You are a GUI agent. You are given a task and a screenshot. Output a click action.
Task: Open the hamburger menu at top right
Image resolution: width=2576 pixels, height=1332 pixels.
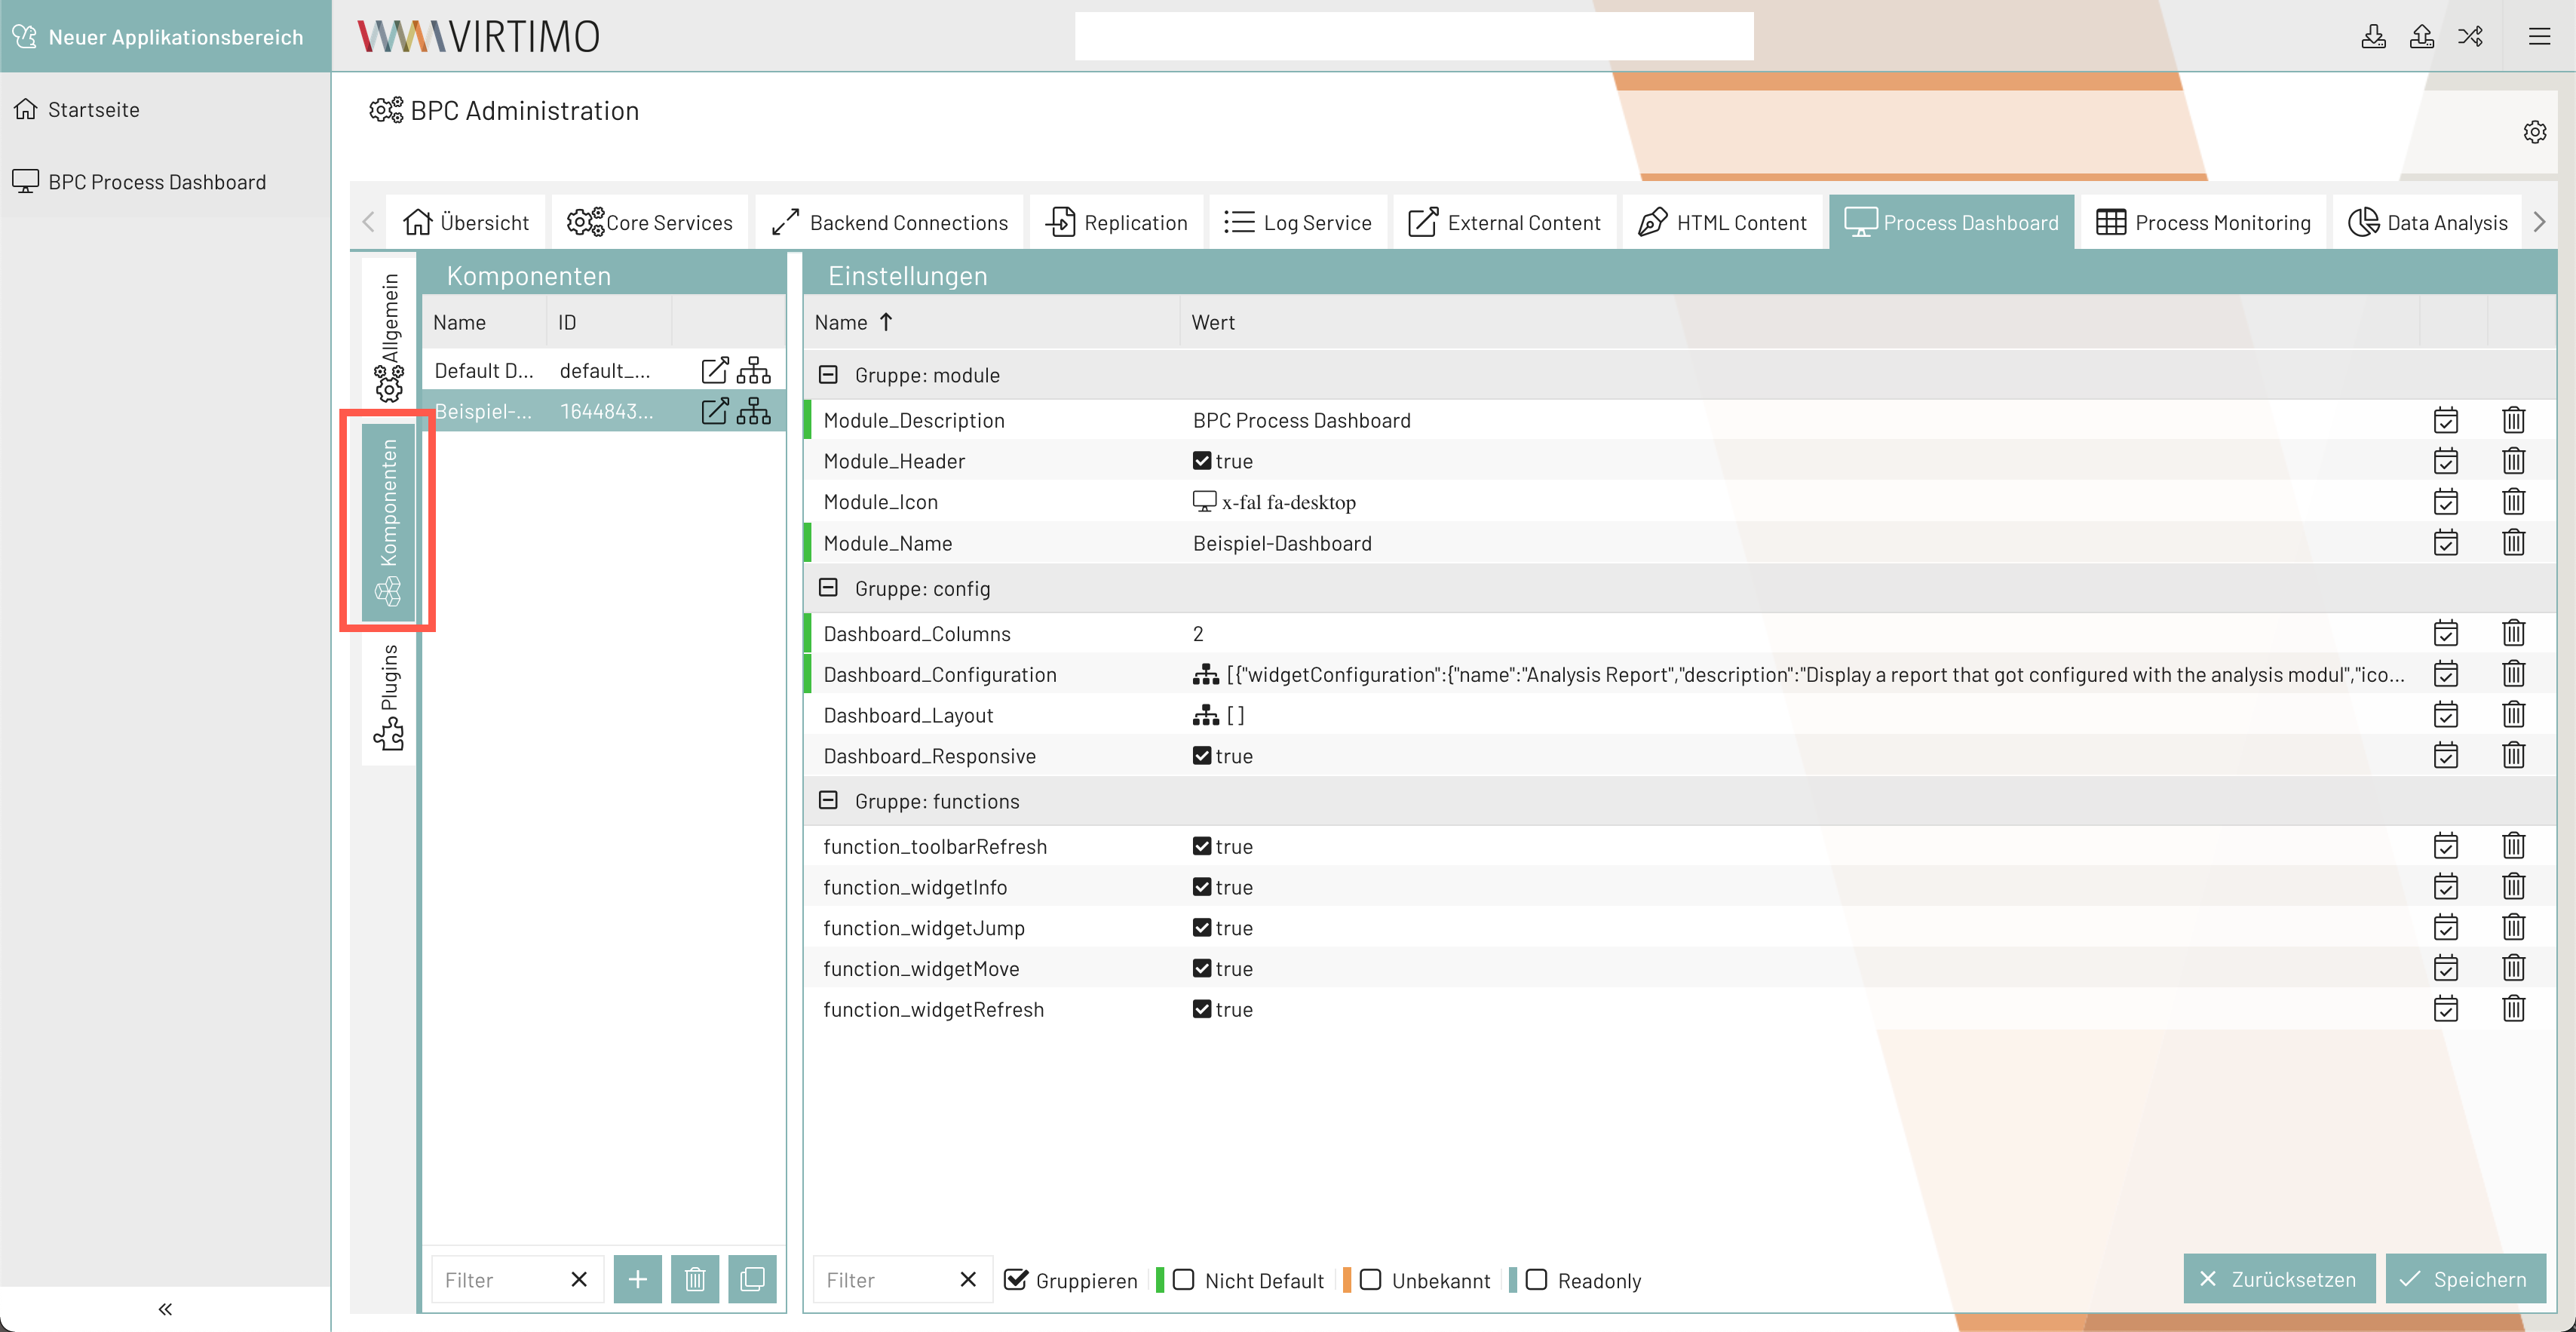(x=2539, y=37)
